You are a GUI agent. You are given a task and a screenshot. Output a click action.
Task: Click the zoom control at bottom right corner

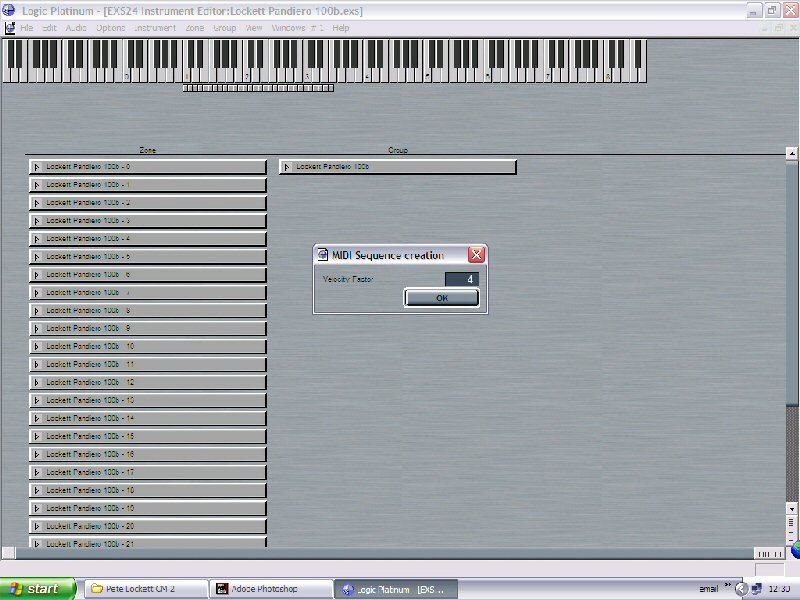tap(768, 554)
